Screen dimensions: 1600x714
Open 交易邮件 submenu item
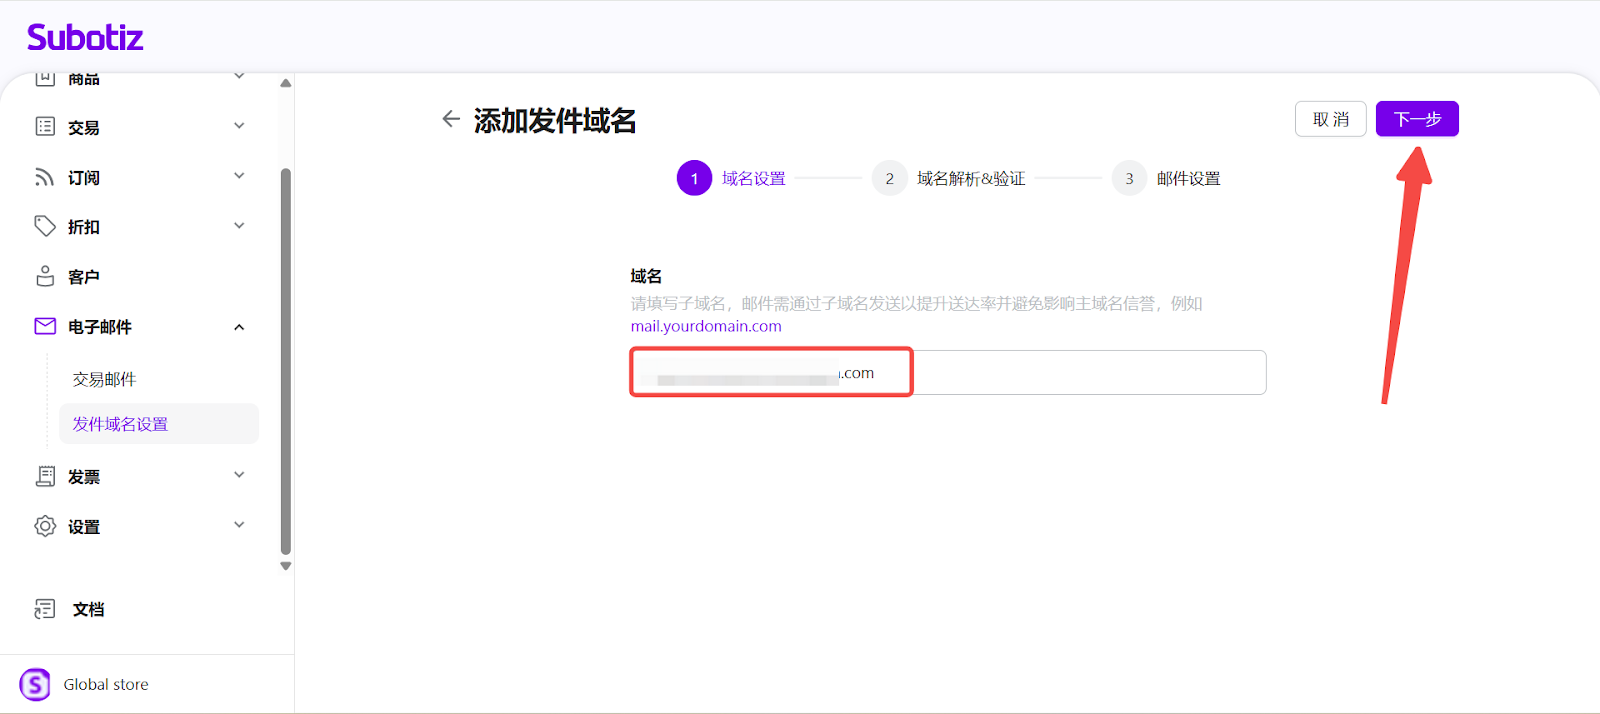[105, 380]
